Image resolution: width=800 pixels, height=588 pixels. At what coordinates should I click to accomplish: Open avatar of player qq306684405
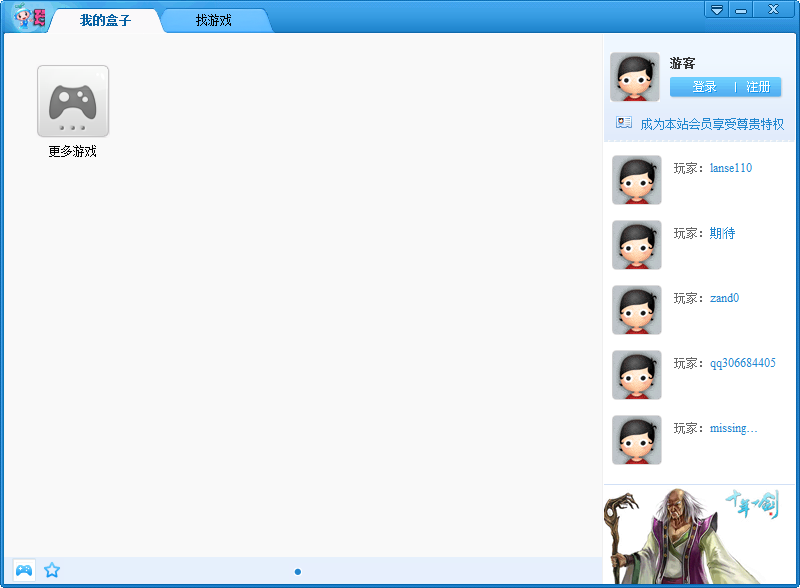click(x=637, y=375)
